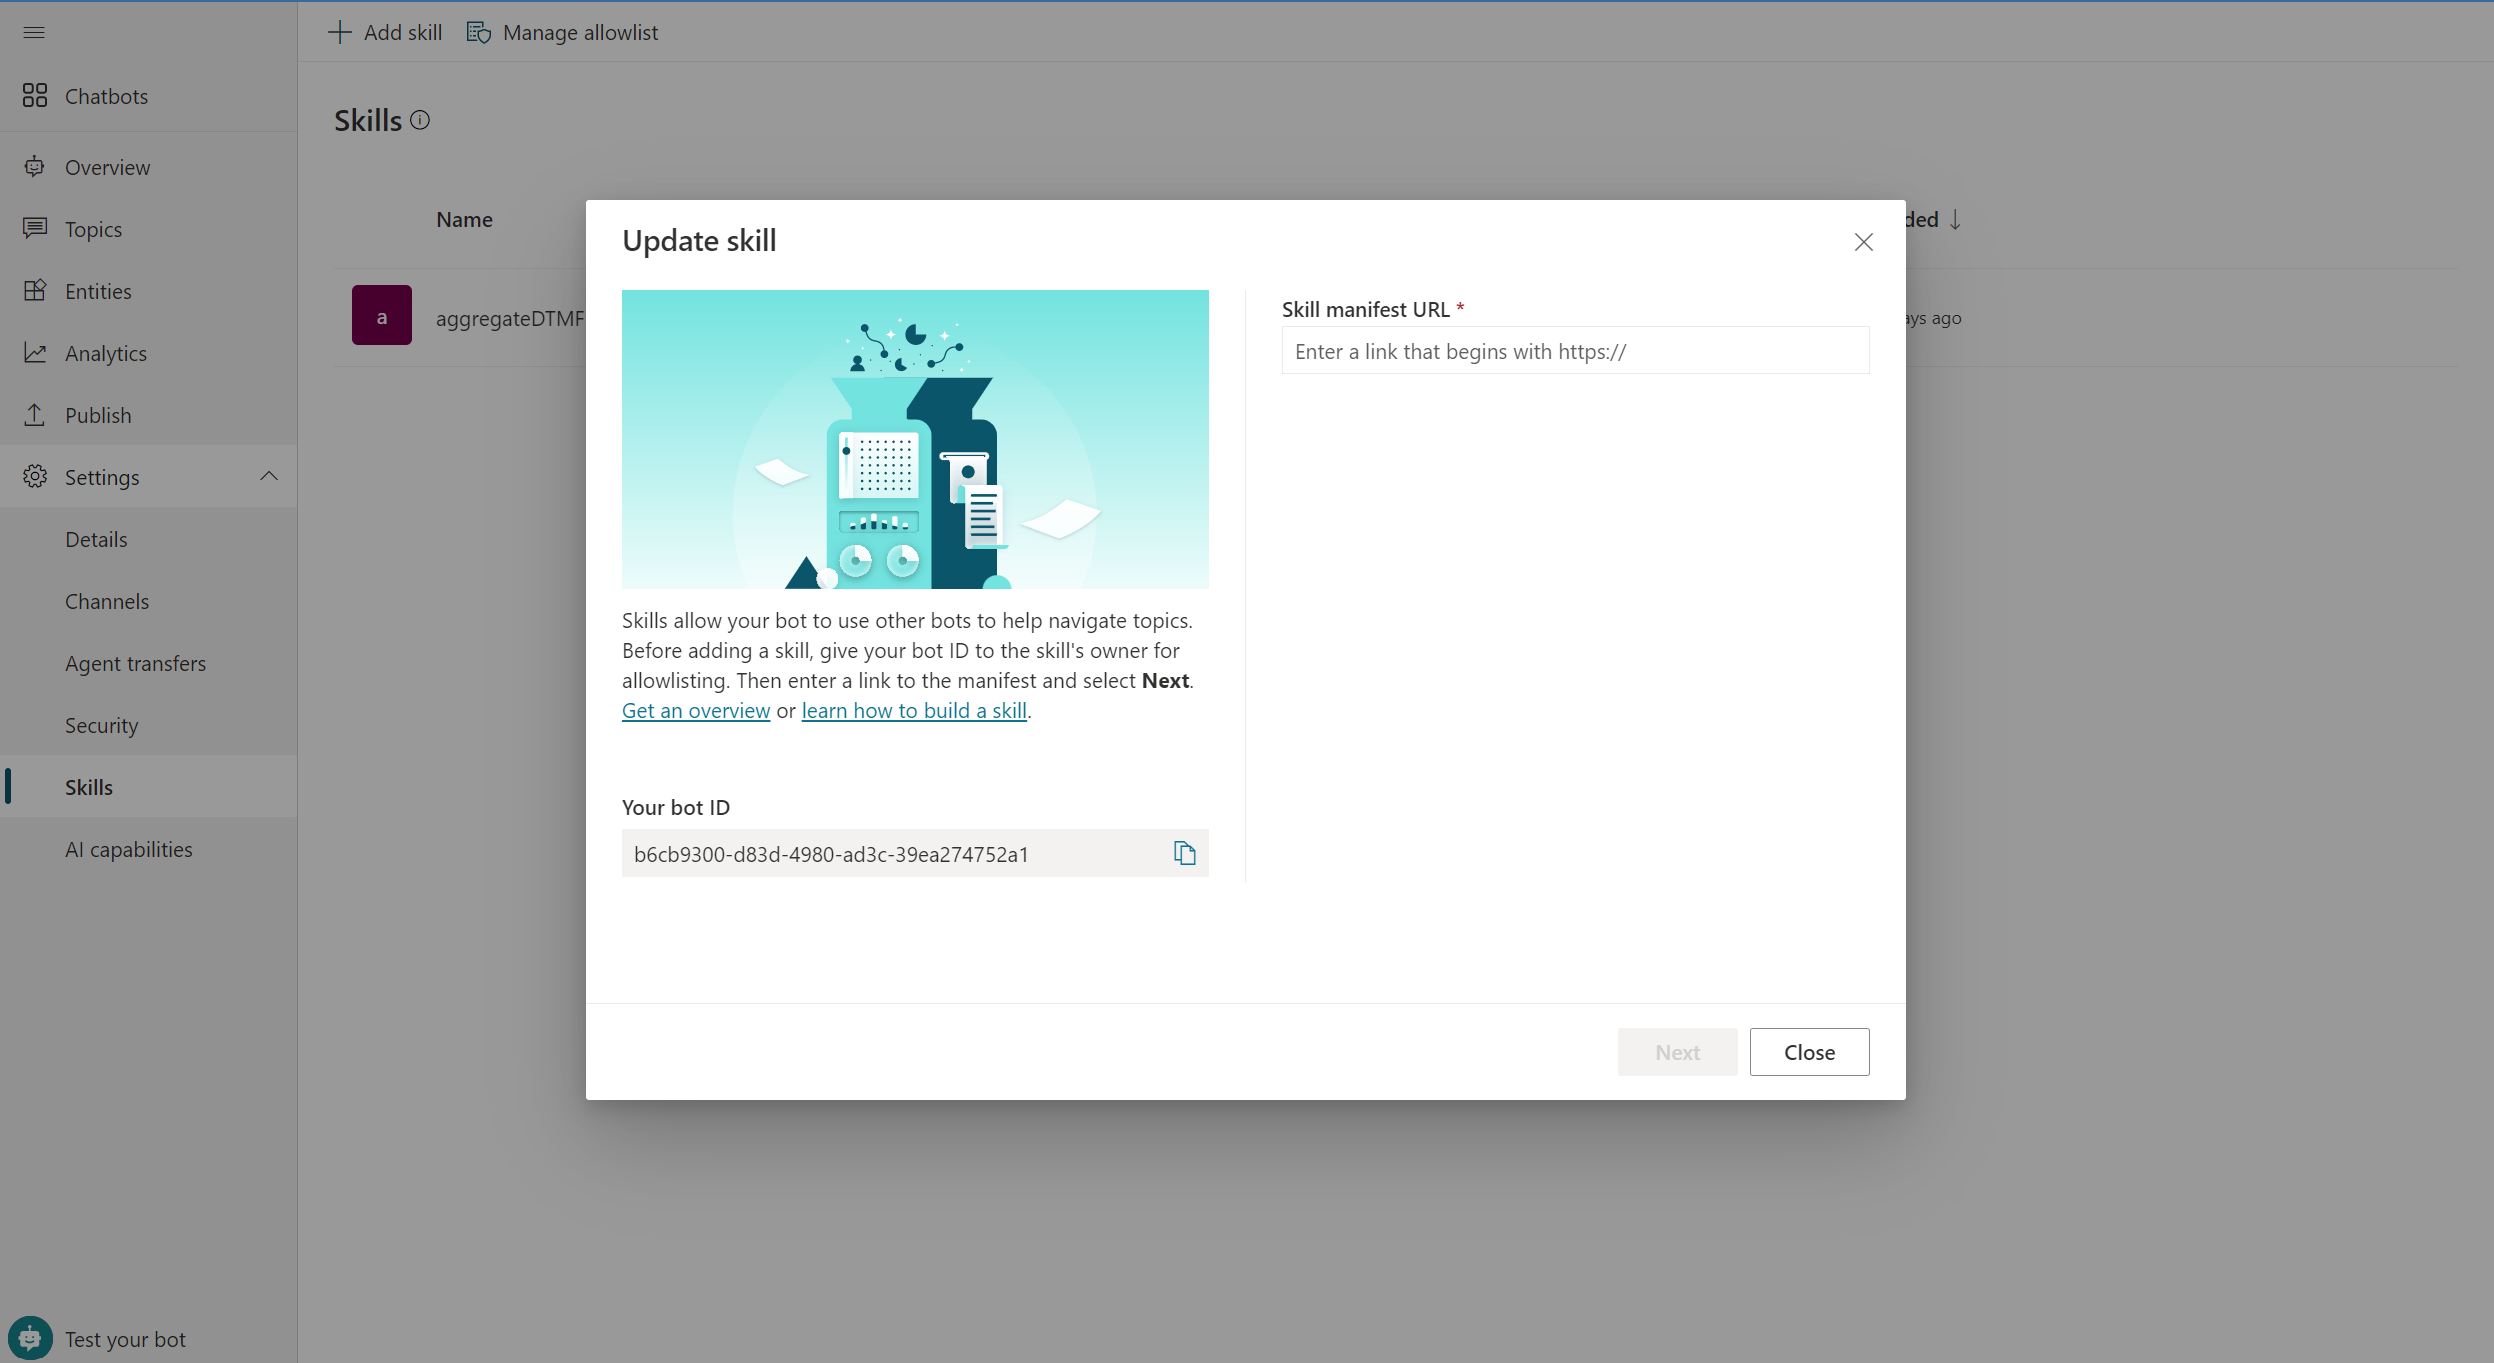Viewport: 2494px width, 1363px height.
Task: Toggle the hamburger navigation menu
Action: [x=34, y=32]
